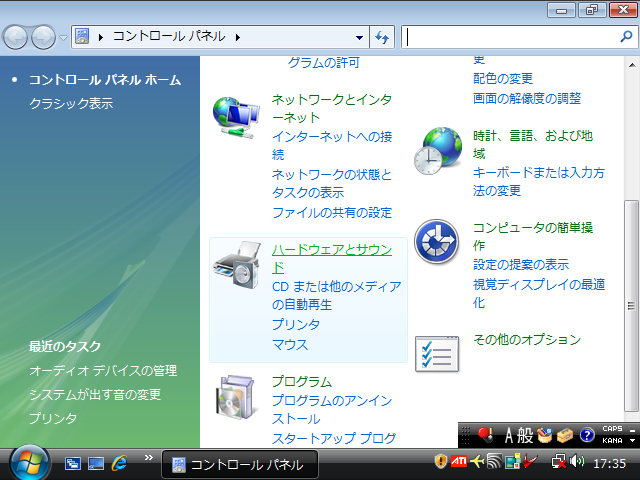Click CD または他のメディアの自動再生 link
Image resolution: width=640 pixels, height=480 pixels.
(337, 296)
